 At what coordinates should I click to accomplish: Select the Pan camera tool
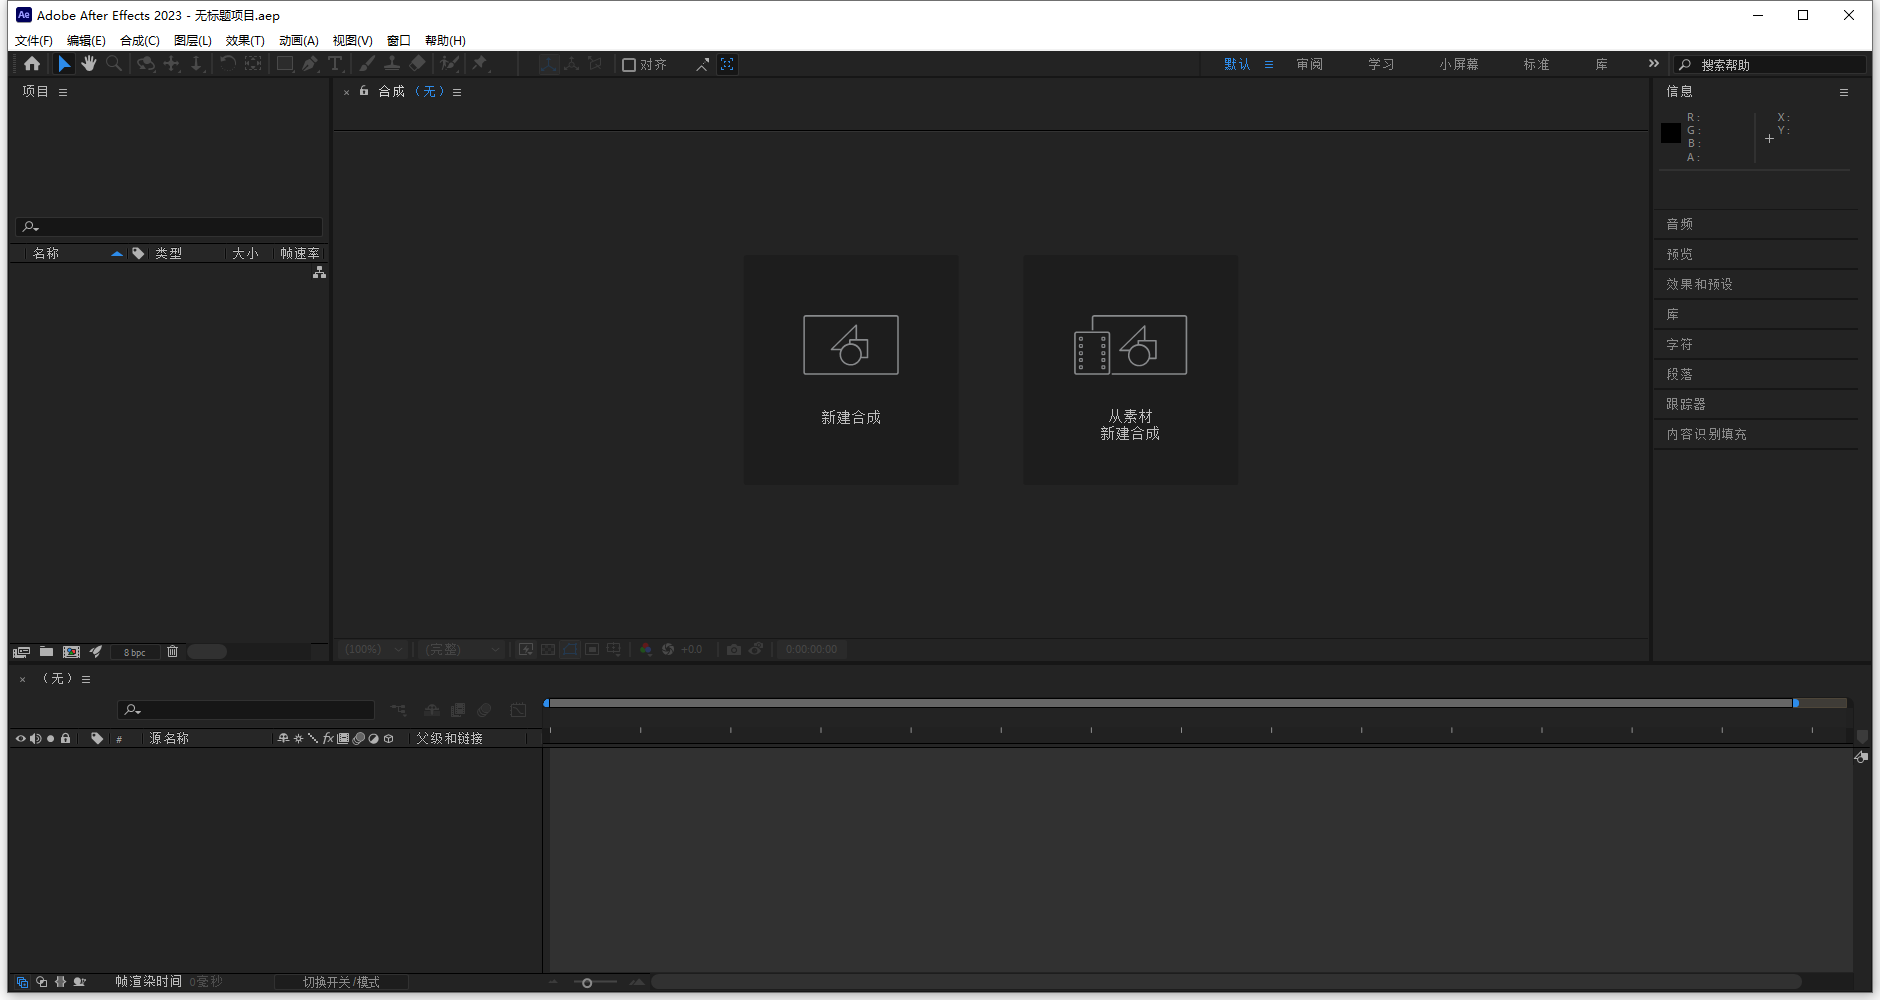click(172, 64)
